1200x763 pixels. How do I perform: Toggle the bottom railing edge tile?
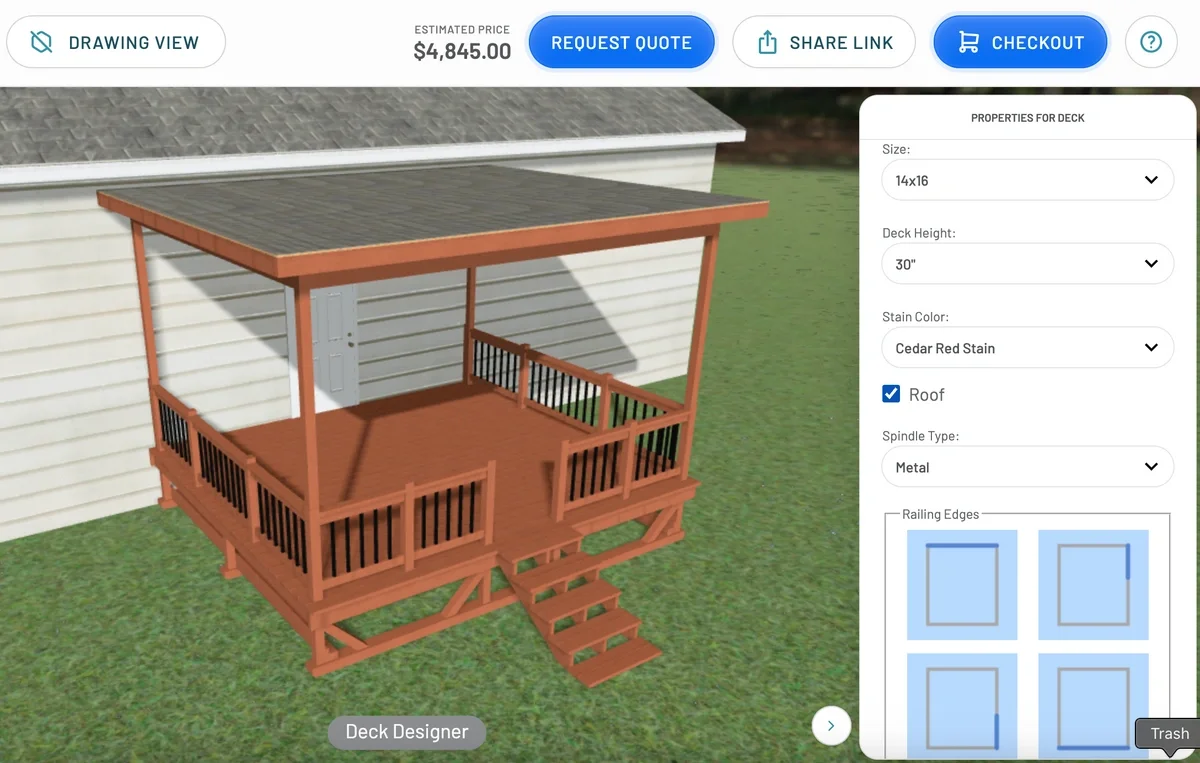pos(1093,705)
